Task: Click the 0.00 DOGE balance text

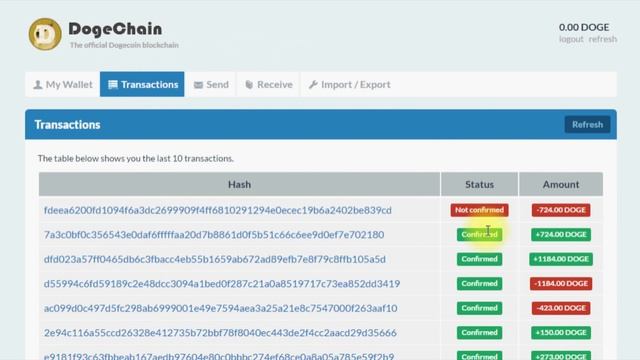Action: click(584, 27)
